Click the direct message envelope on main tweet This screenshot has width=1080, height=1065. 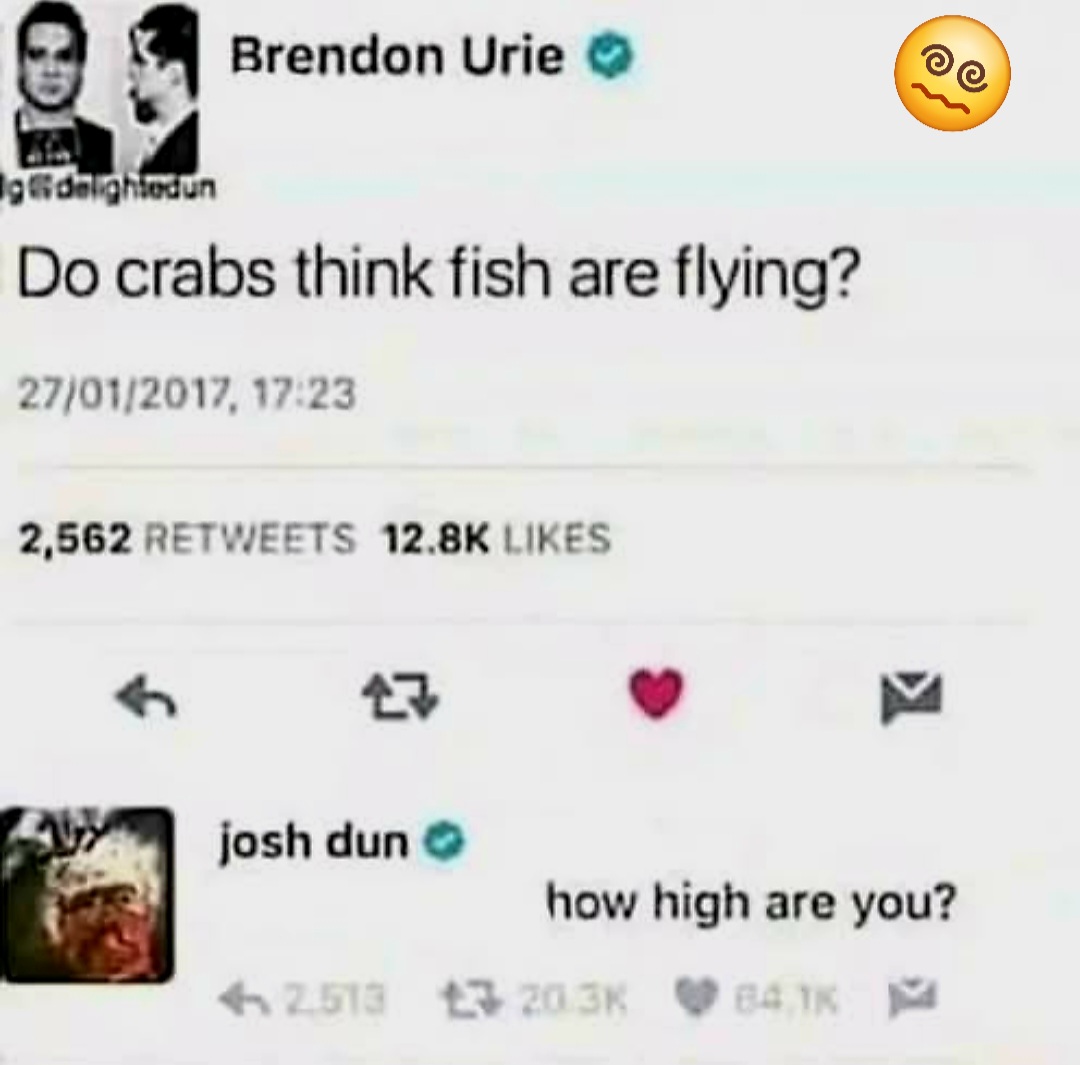(x=911, y=698)
